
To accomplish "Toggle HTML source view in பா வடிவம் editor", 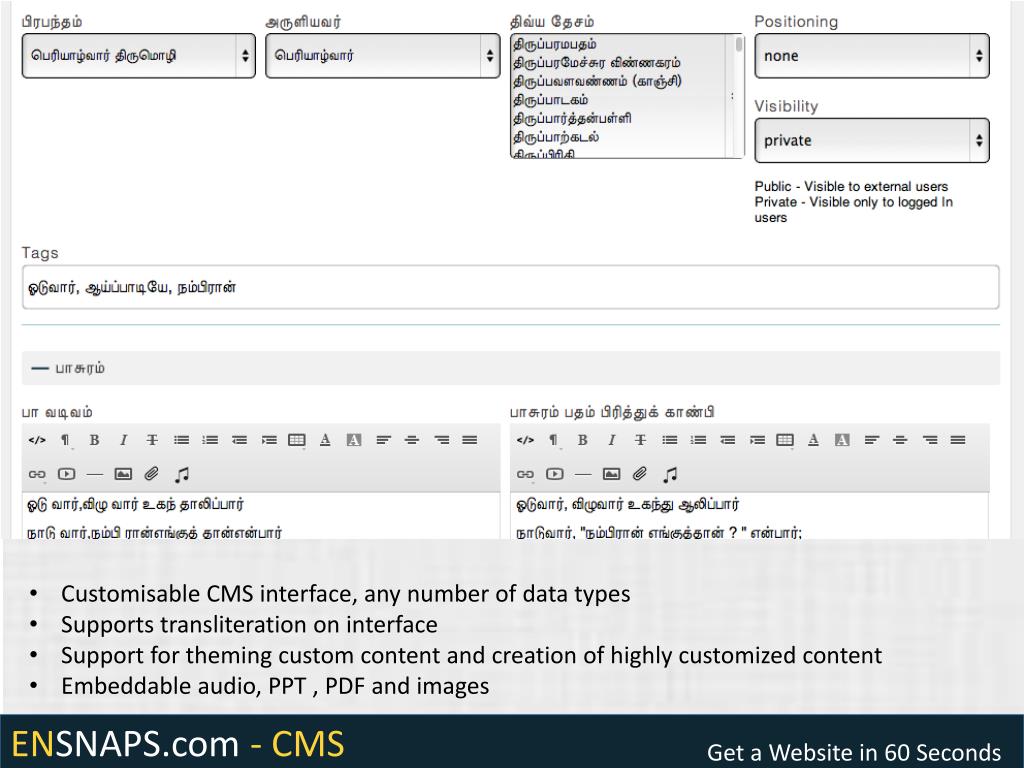I will point(37,440).
